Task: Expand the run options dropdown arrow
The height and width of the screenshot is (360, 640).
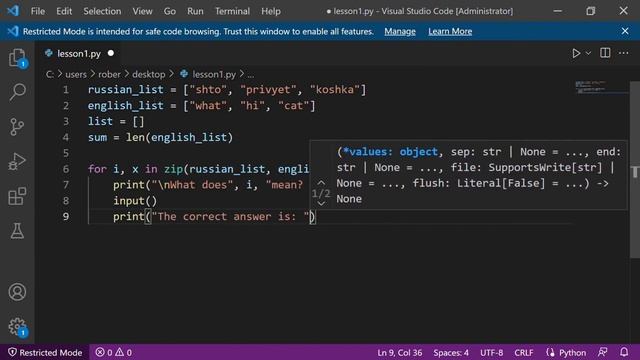Action: point(588,53)
